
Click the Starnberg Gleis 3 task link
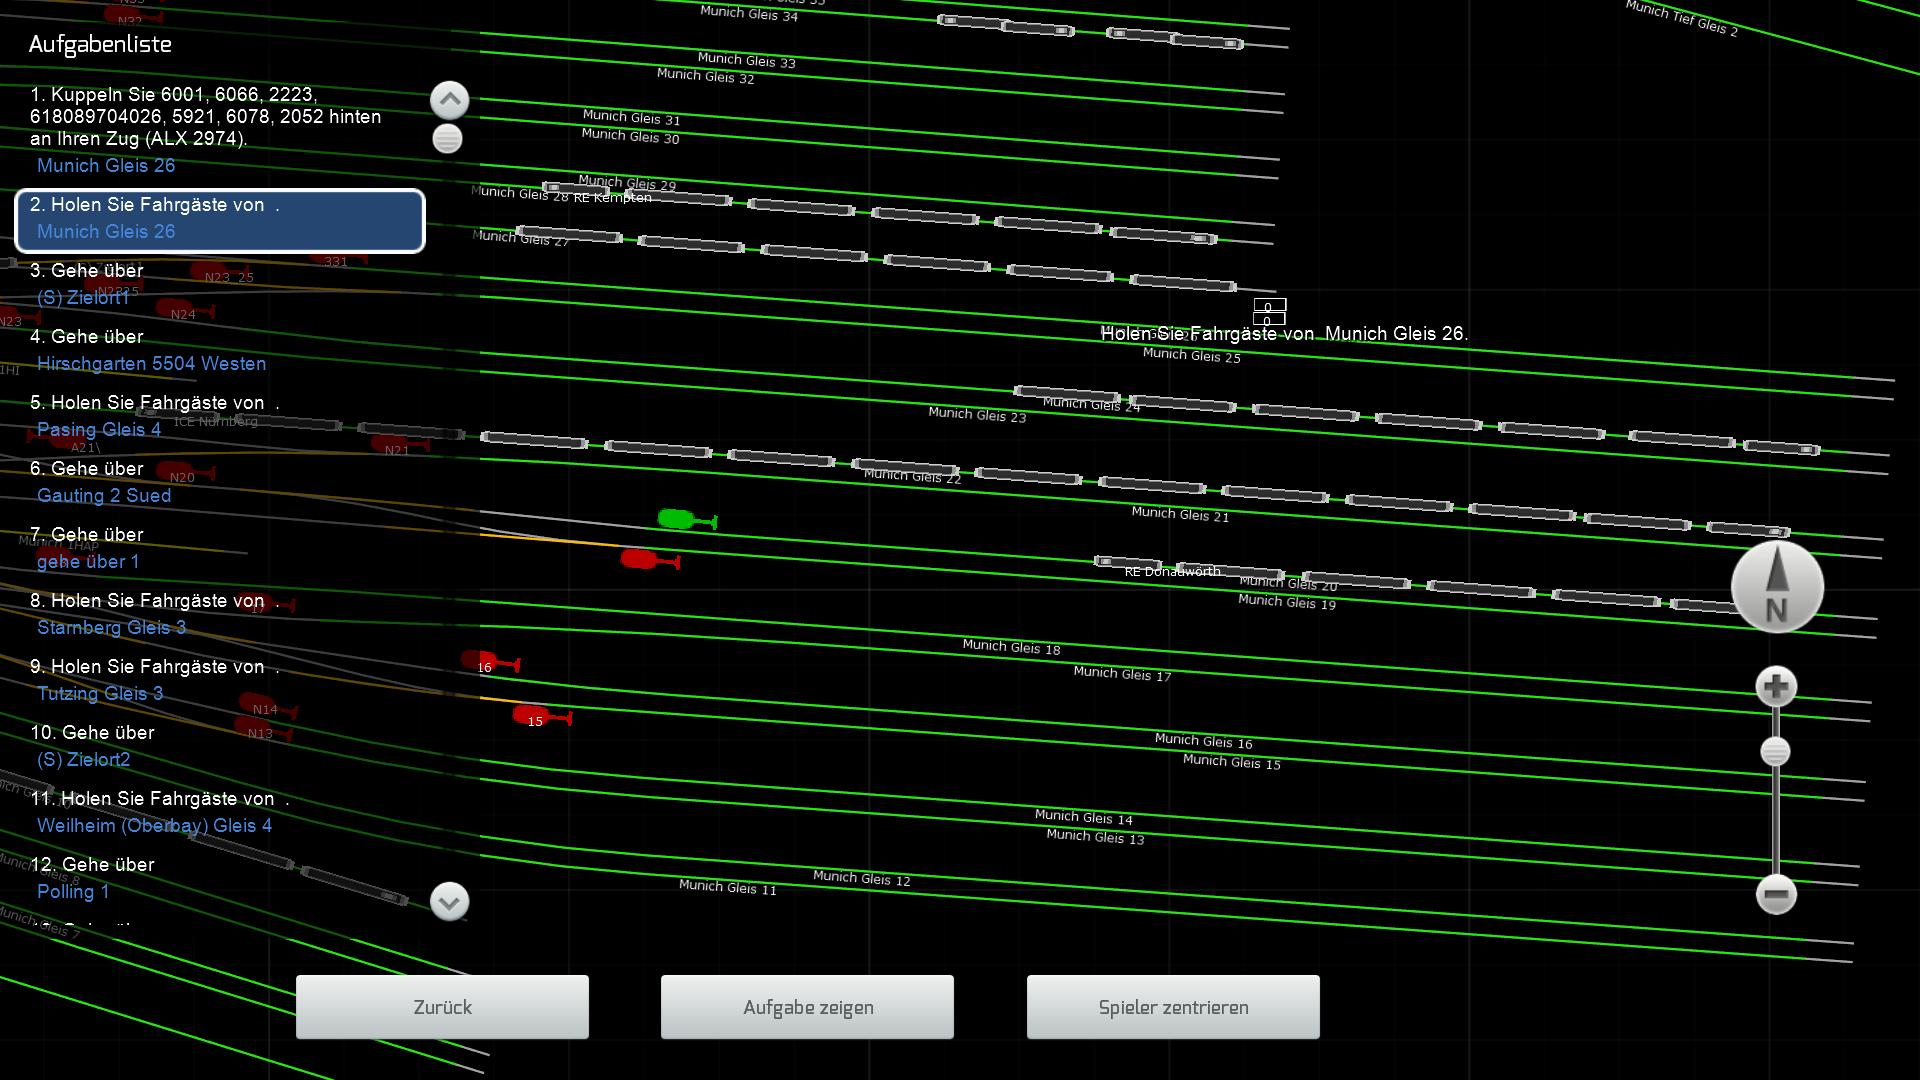click(111, 627)
